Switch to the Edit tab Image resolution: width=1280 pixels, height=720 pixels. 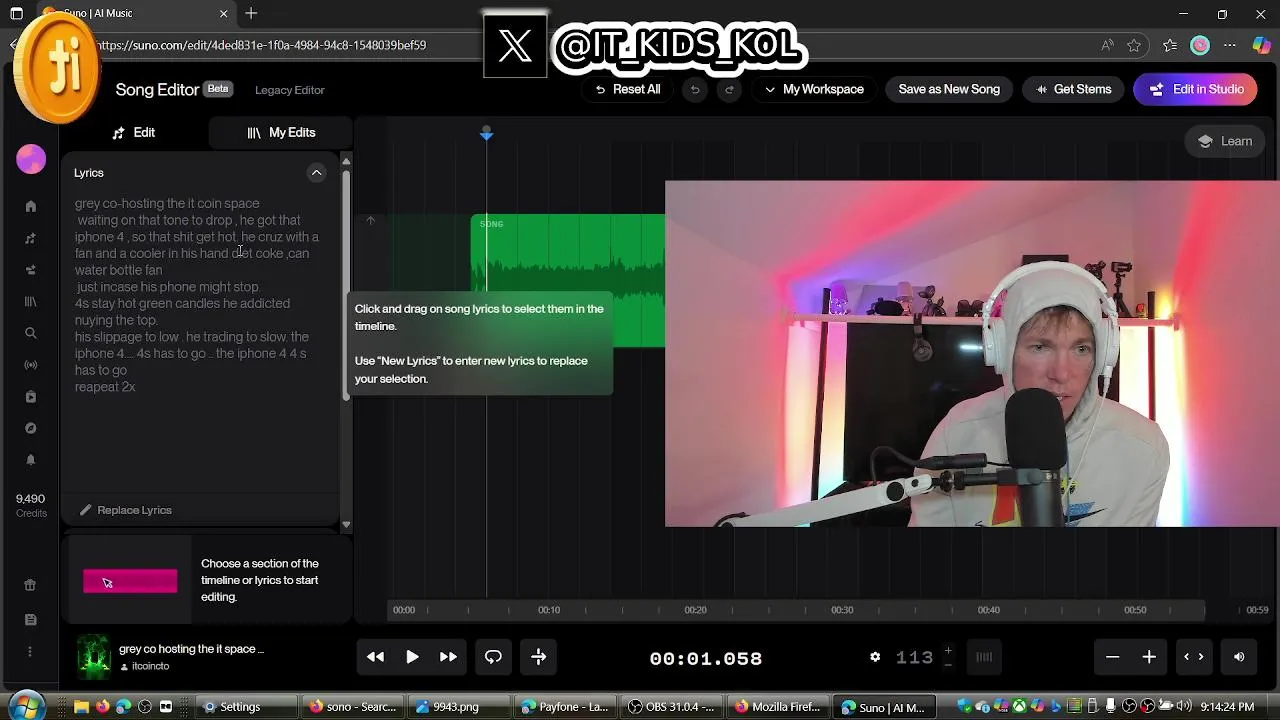(x=134, y=132)
